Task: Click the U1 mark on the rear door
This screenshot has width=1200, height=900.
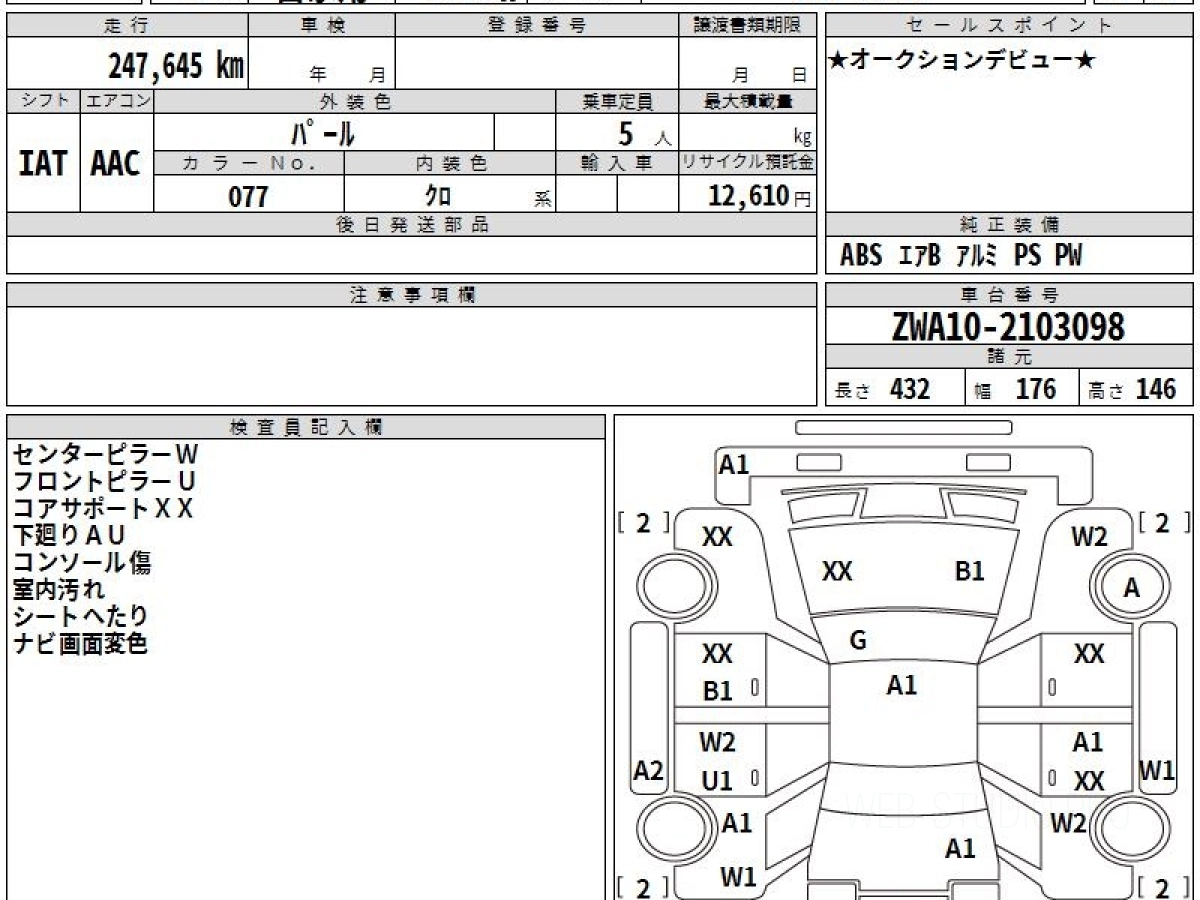Action: click(717, 782)
